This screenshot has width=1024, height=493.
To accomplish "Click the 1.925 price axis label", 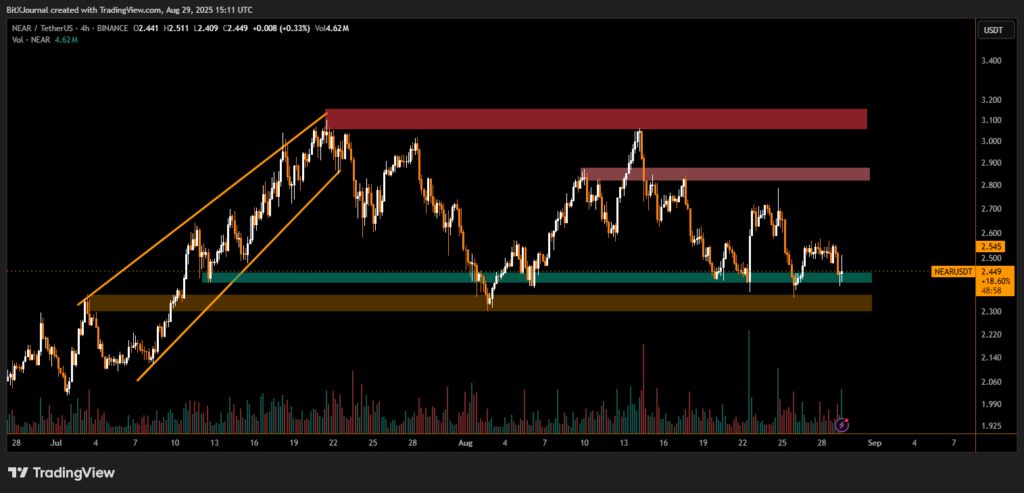I will (x=990, y=426).
